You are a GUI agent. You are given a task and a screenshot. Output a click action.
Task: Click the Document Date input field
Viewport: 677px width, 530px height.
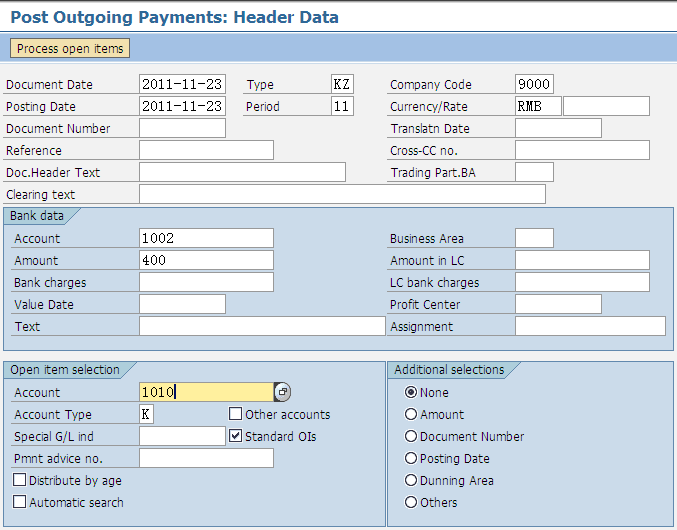coord(182,84)
